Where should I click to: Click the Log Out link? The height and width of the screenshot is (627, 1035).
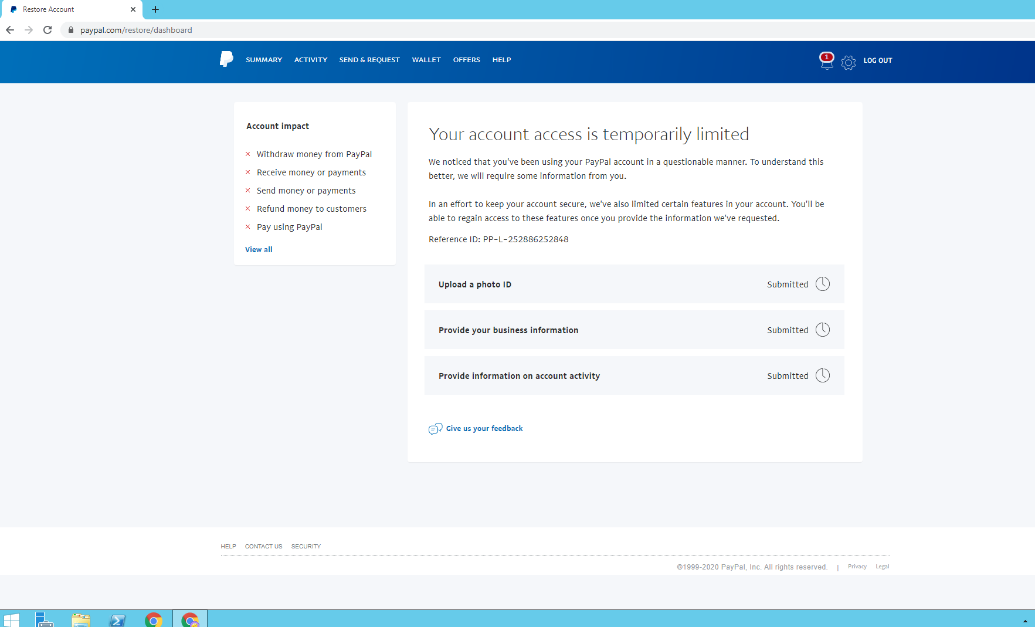[878, 60]
